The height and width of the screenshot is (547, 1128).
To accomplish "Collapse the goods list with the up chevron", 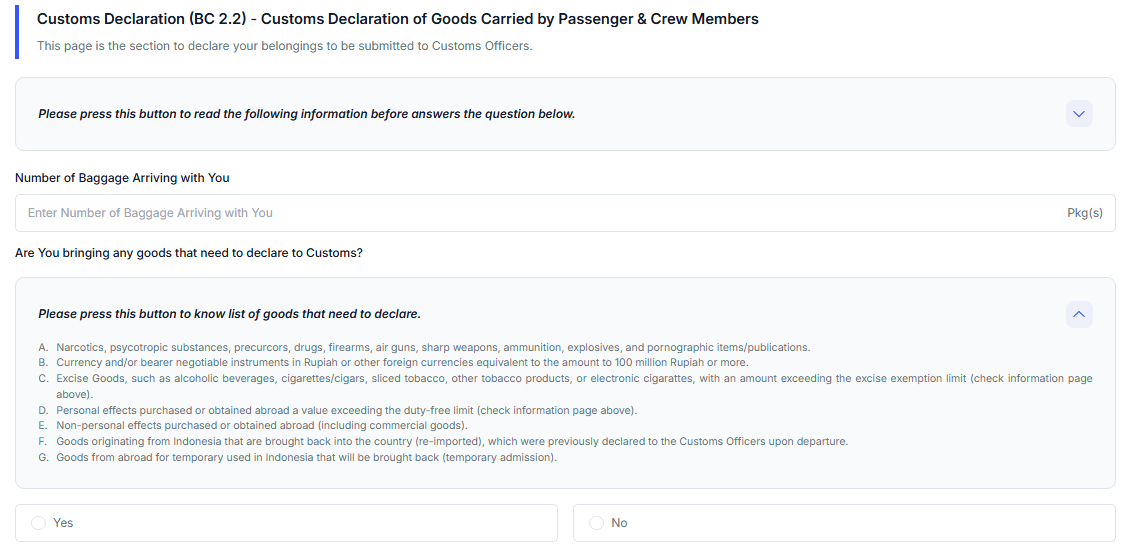I will pyautogui.click(x=1079, y=314).
